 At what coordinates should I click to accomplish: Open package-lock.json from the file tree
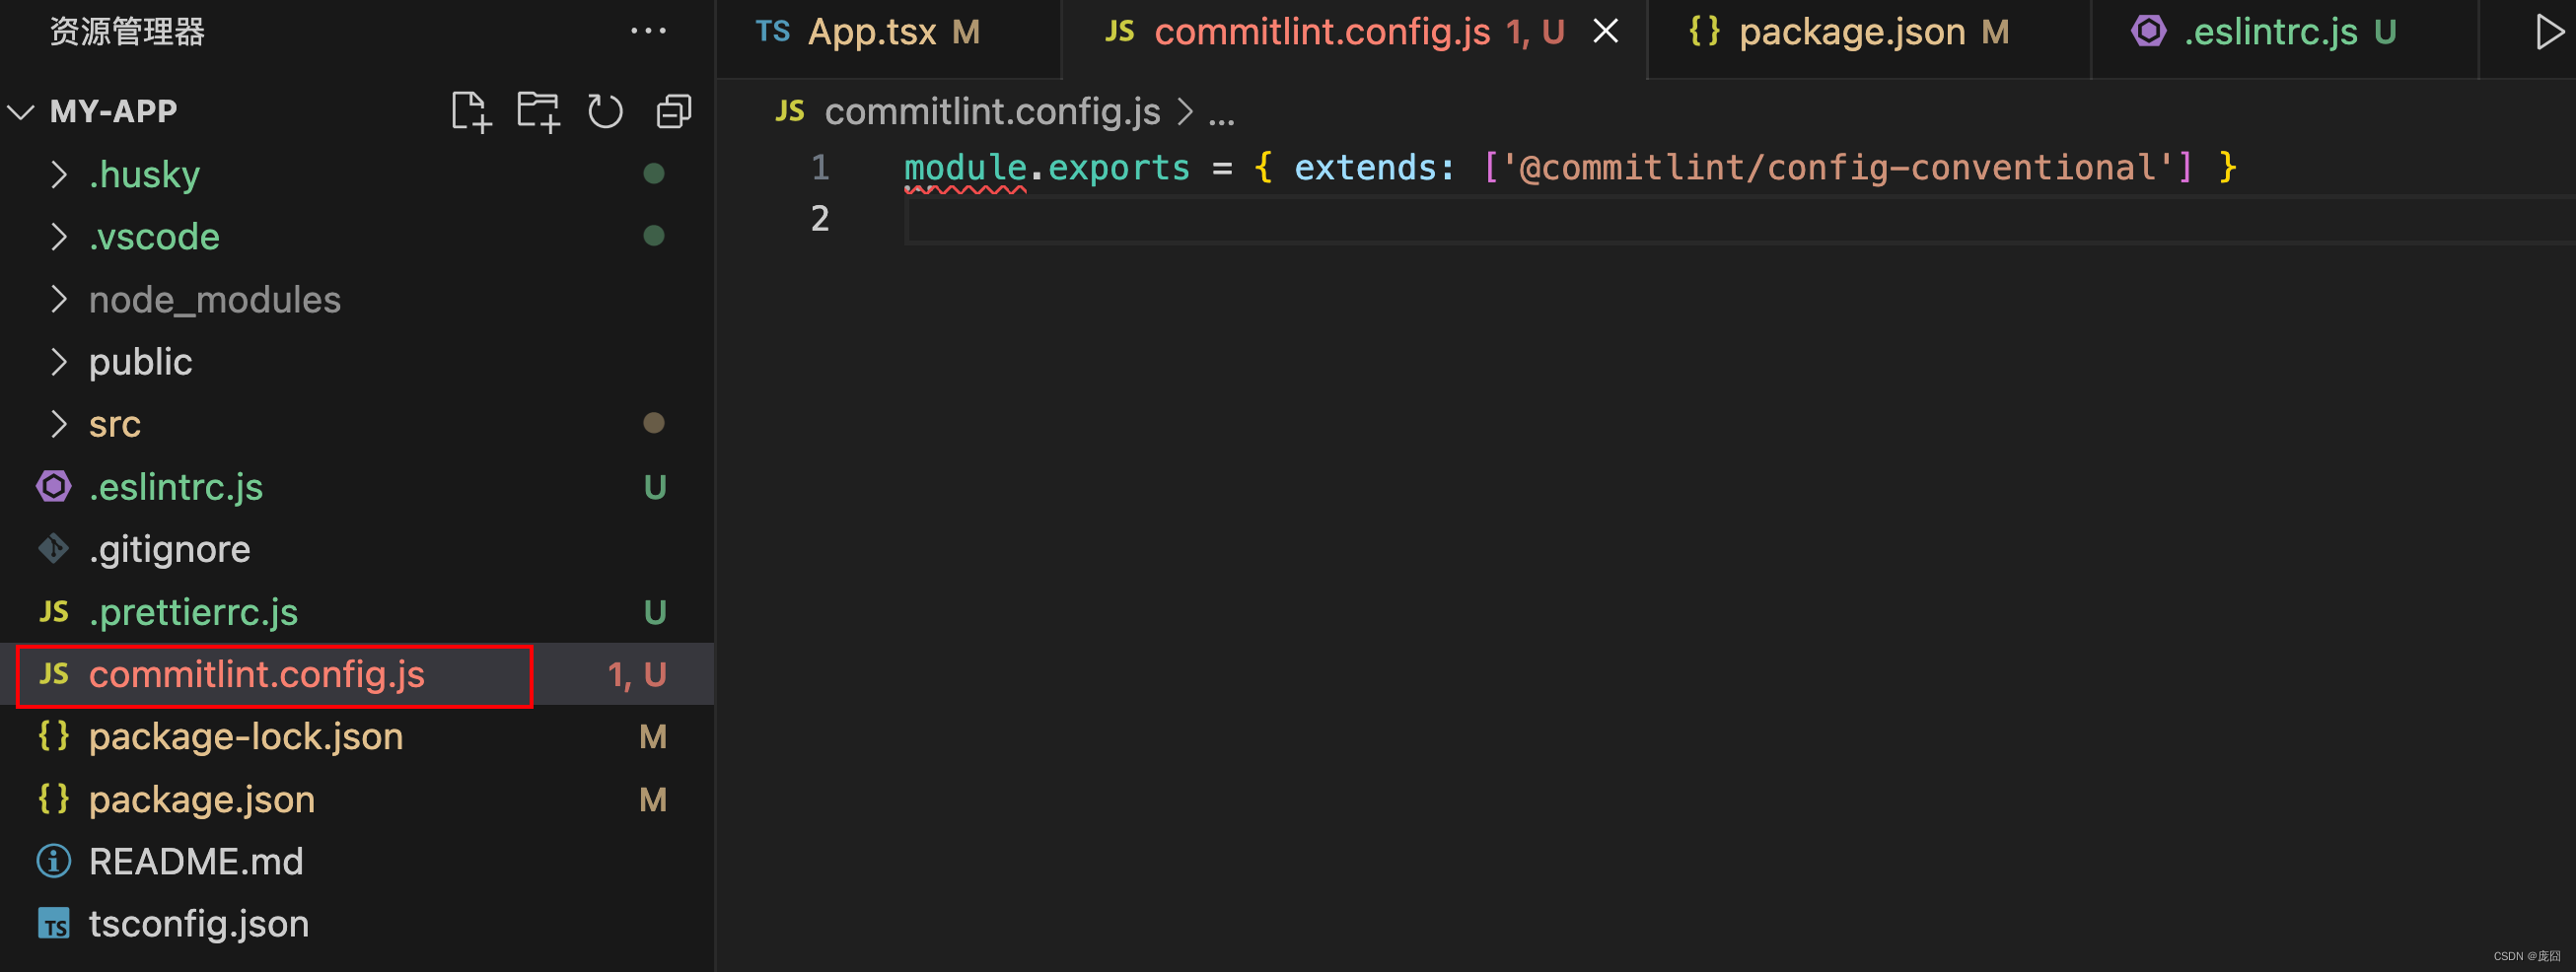(357, 736)
